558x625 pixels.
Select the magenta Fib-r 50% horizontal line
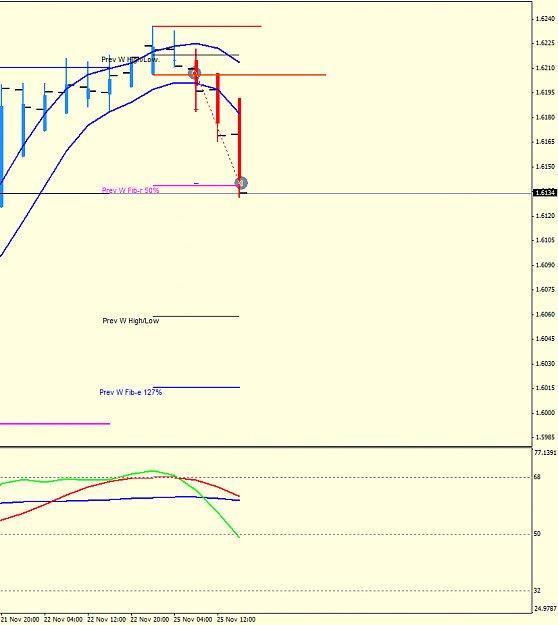pyautogui.click(x=196, y=185)
